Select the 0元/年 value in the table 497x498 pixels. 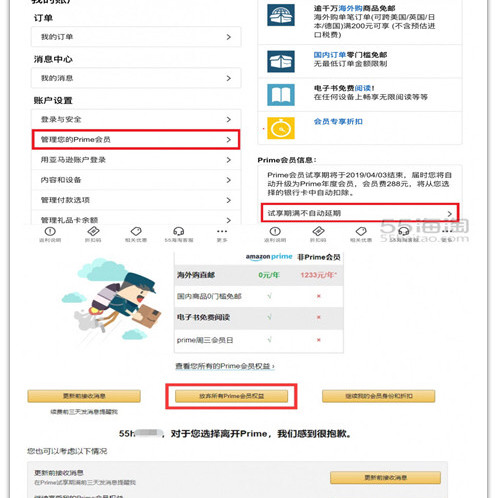[269, 275]
